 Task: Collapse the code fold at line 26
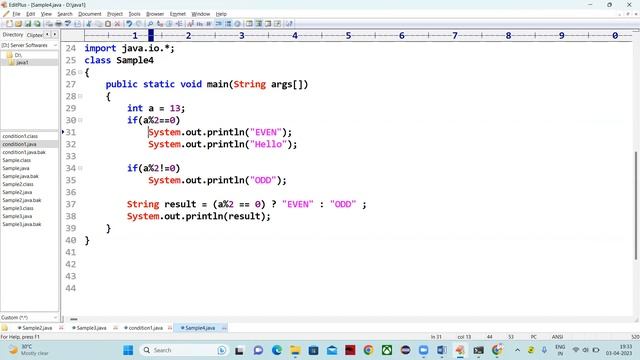point(80,72)
